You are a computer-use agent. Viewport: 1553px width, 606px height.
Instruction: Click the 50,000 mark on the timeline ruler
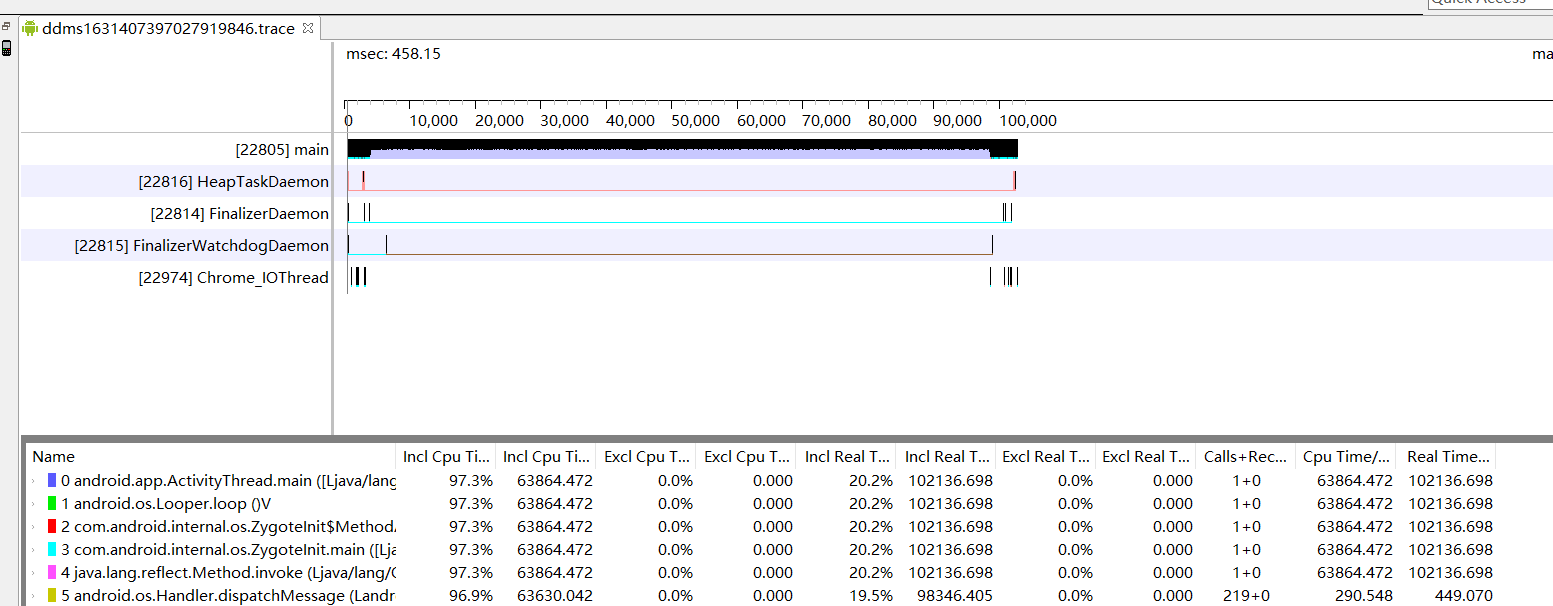(695, 121)
